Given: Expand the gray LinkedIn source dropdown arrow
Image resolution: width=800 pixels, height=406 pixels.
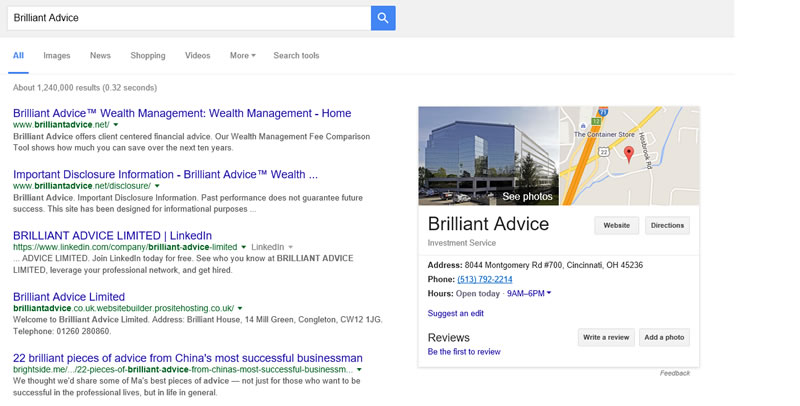Looking at the screenshot, I should coord(290,247).
